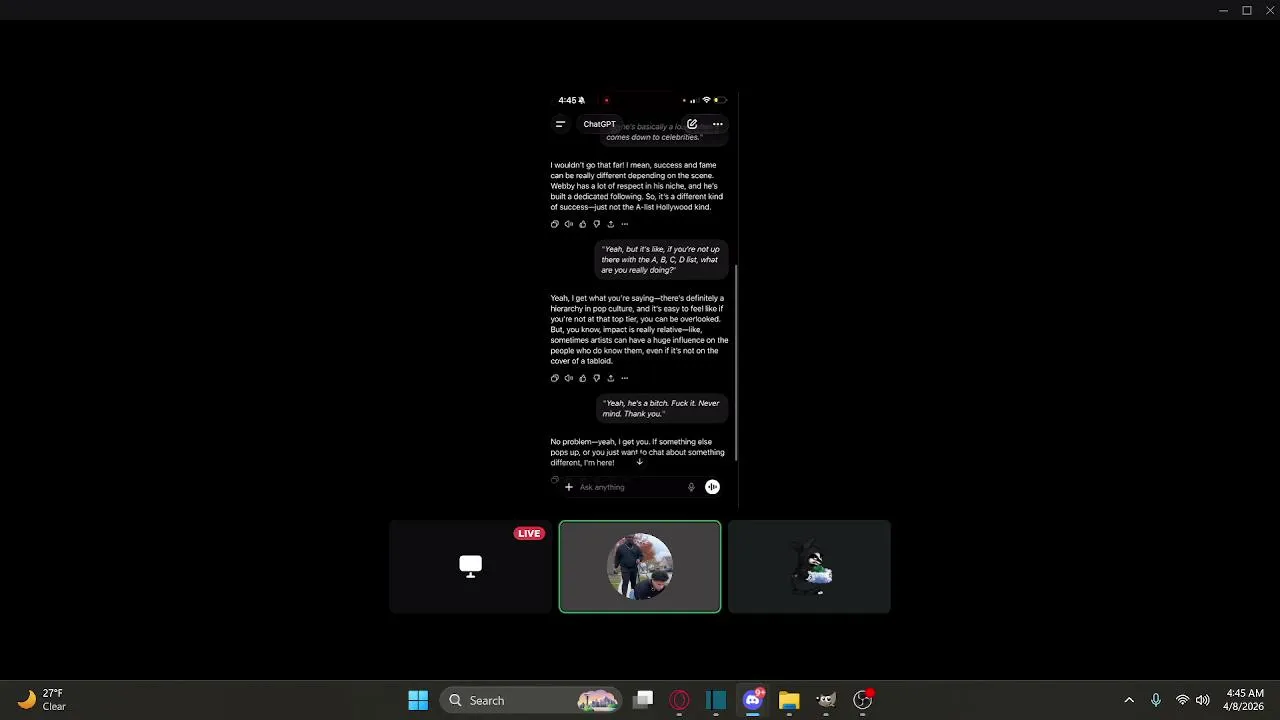Start ChatGPT voice mode with waveform button
Image resolution: width=1280 pixels, height=720 pixels.
click(x=712, y=487)
